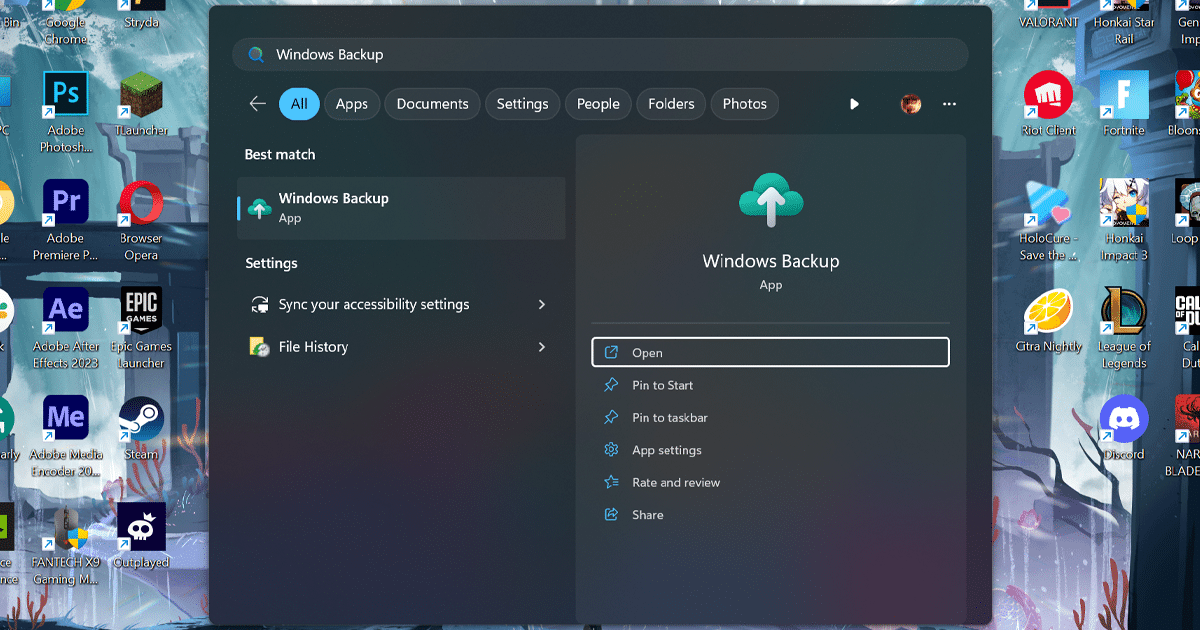Expand the Sync your accessibility settings arrow
Viewport: 1200px width, 630px height.
(542, 305)
